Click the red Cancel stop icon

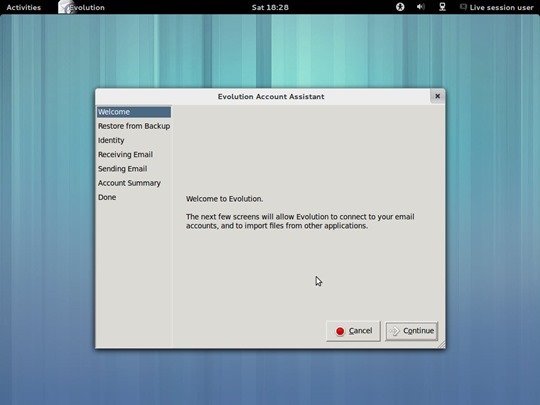(x=340, y=331)
